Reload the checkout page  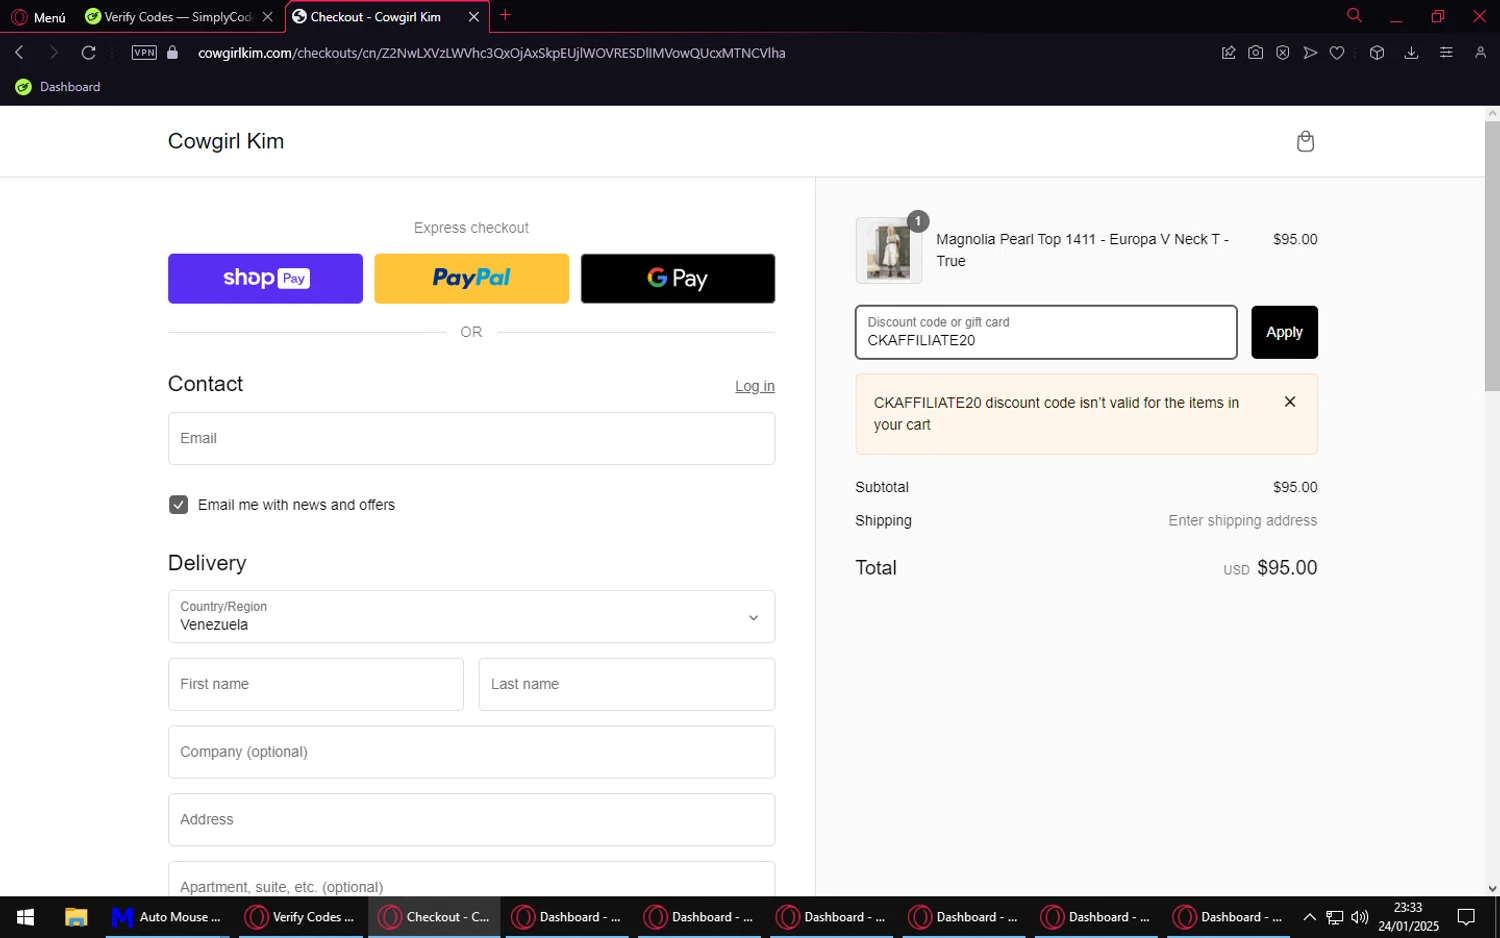click(89, 53)
